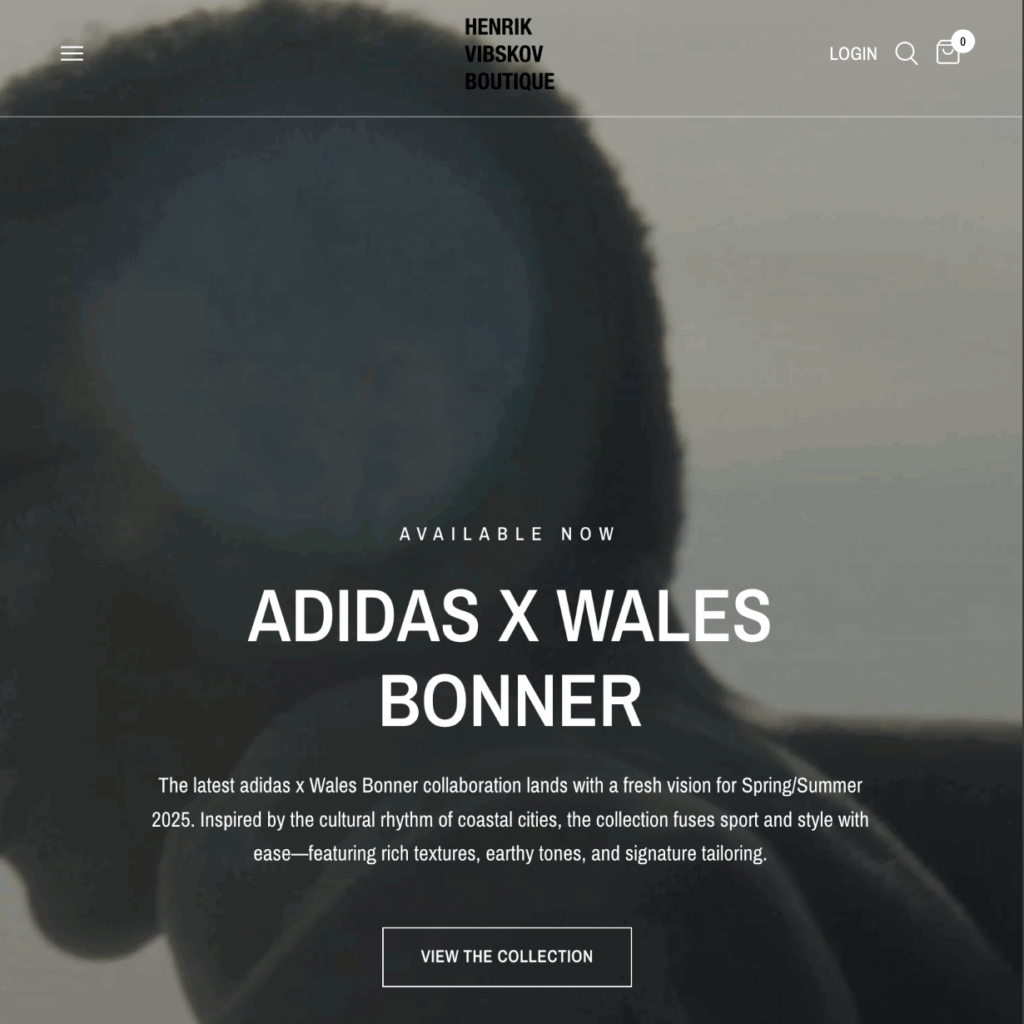Click the collection description paragraph
The height and width of the screenshot is (1024, 1024).
pyautogui.click(x=509, y=820)
